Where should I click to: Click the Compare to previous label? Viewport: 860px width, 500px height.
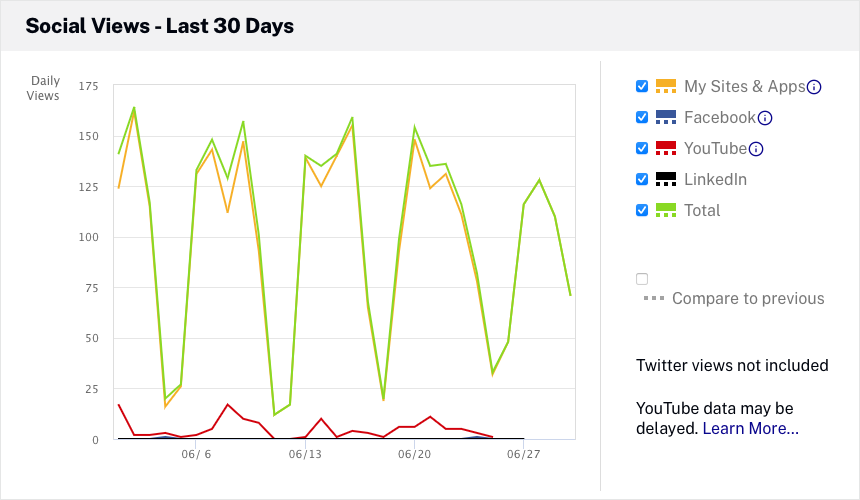(747, 298)
